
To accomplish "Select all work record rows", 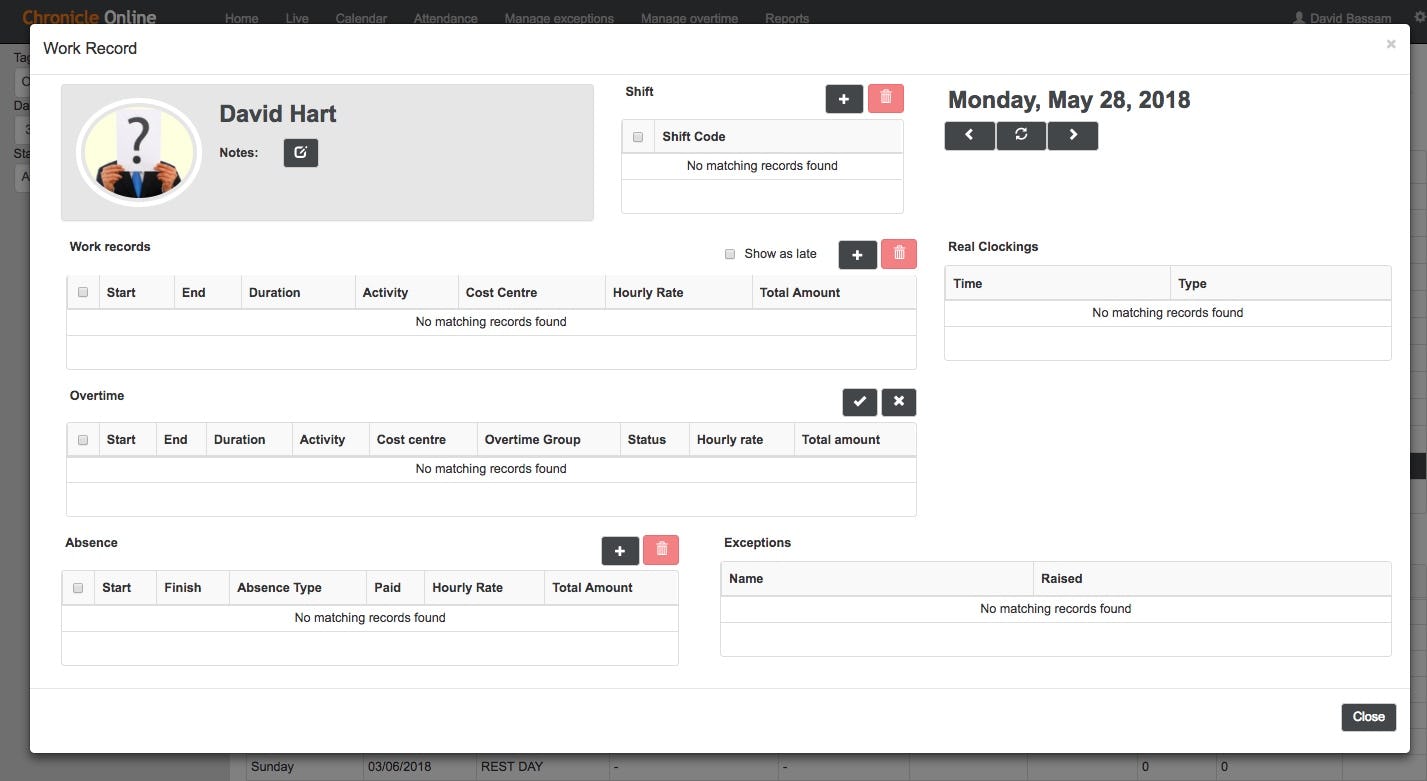I will click(83, 291).
